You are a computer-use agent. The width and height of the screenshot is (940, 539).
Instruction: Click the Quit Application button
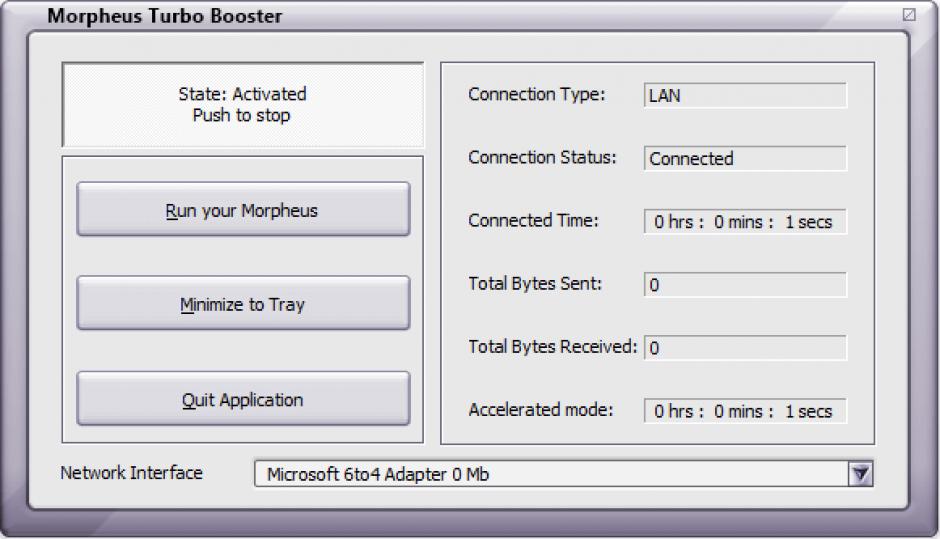[243, 399]
